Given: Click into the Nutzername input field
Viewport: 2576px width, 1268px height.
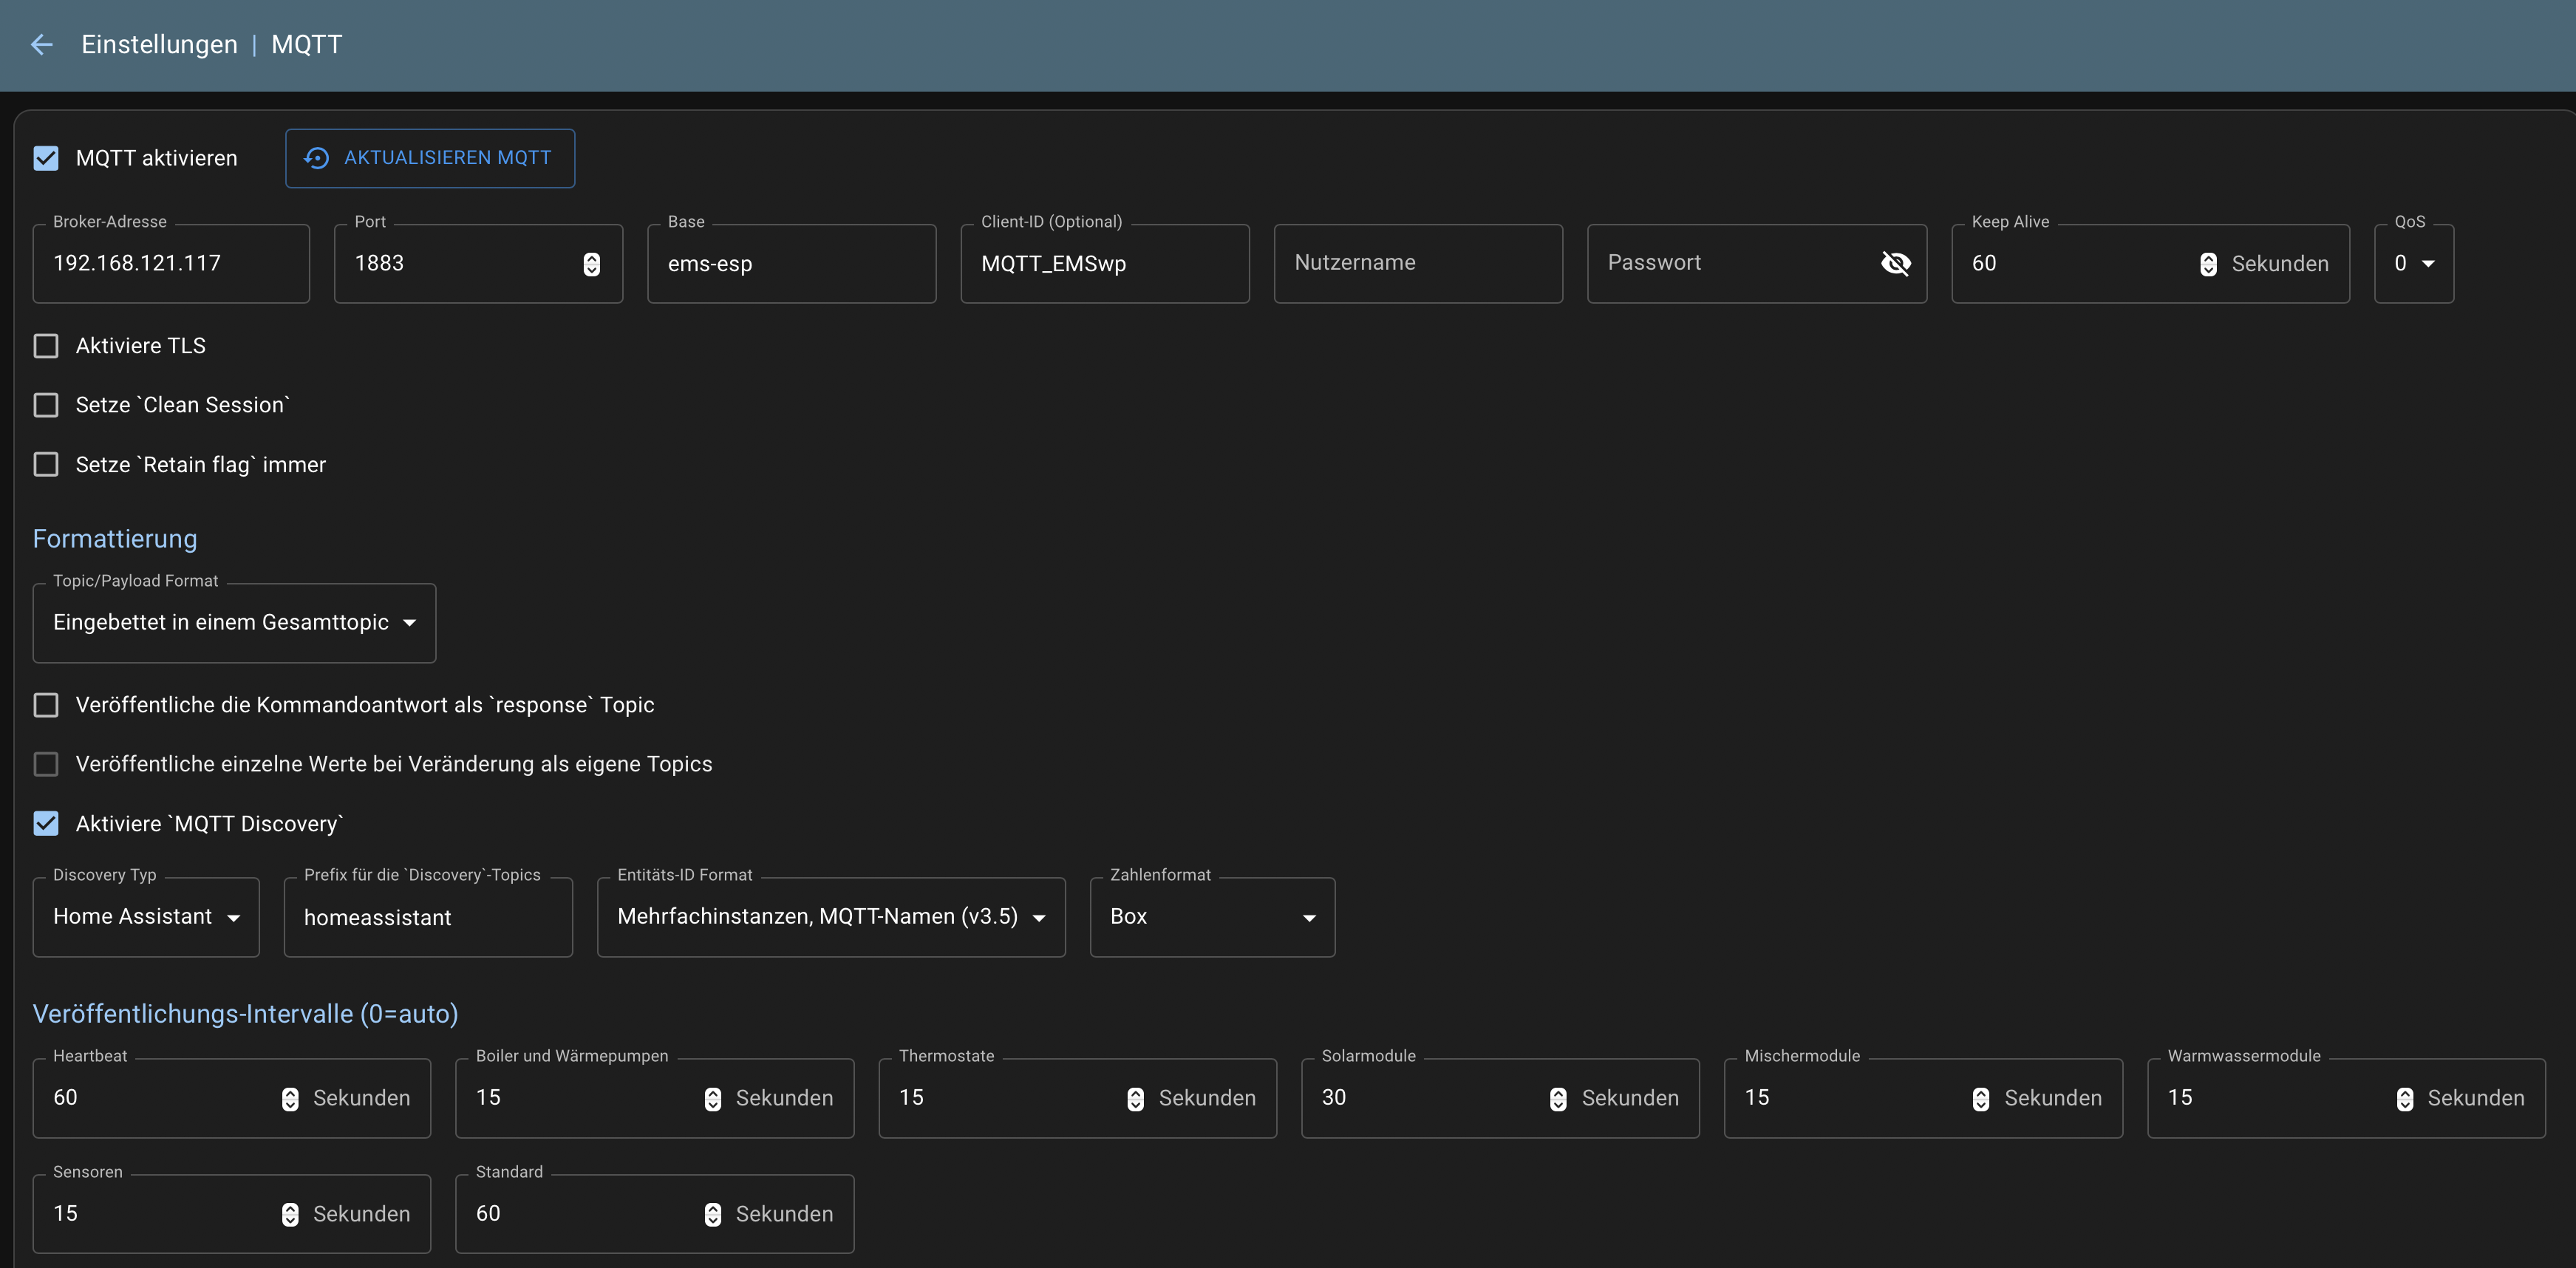Looking at the screenshot, I should point(1417,263).
